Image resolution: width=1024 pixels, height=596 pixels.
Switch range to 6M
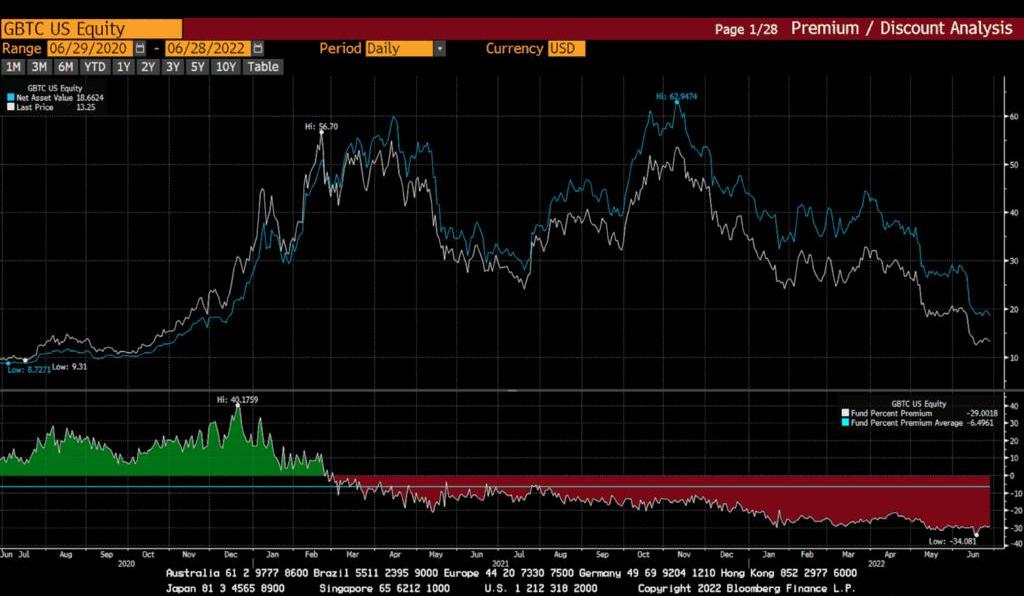[65, 67]
